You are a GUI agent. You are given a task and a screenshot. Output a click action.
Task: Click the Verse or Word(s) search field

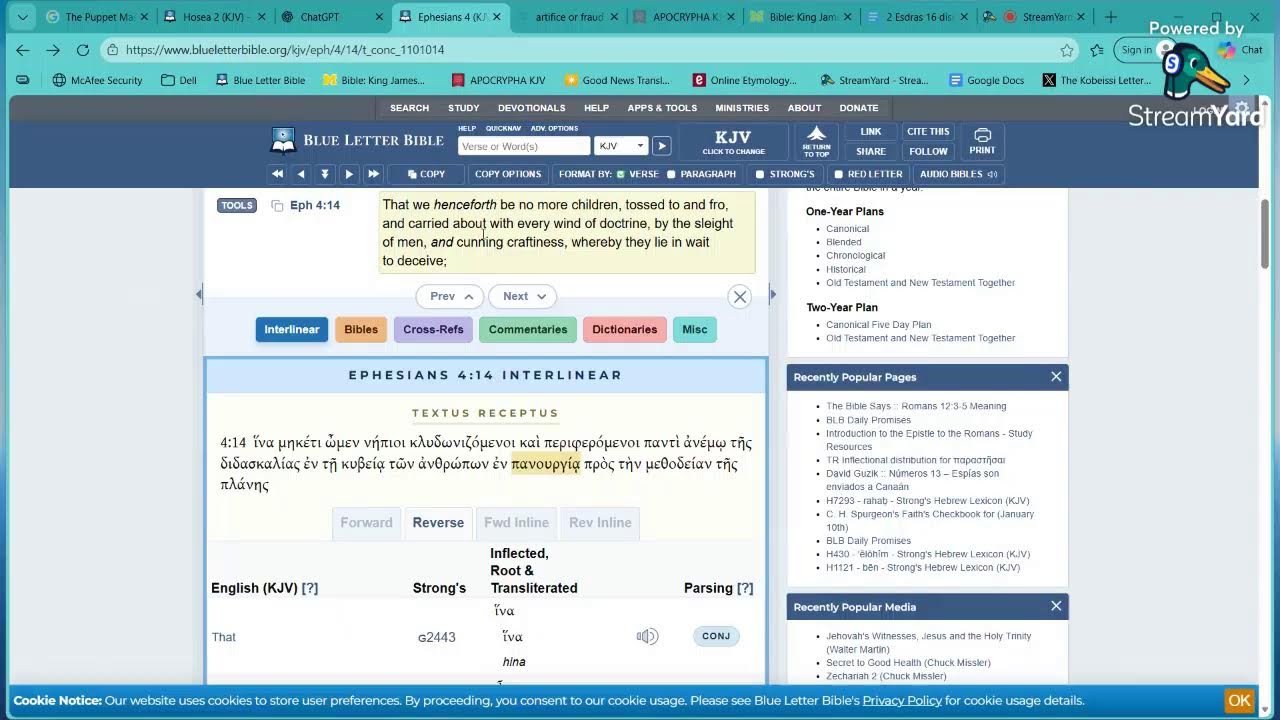click(524, 146)
